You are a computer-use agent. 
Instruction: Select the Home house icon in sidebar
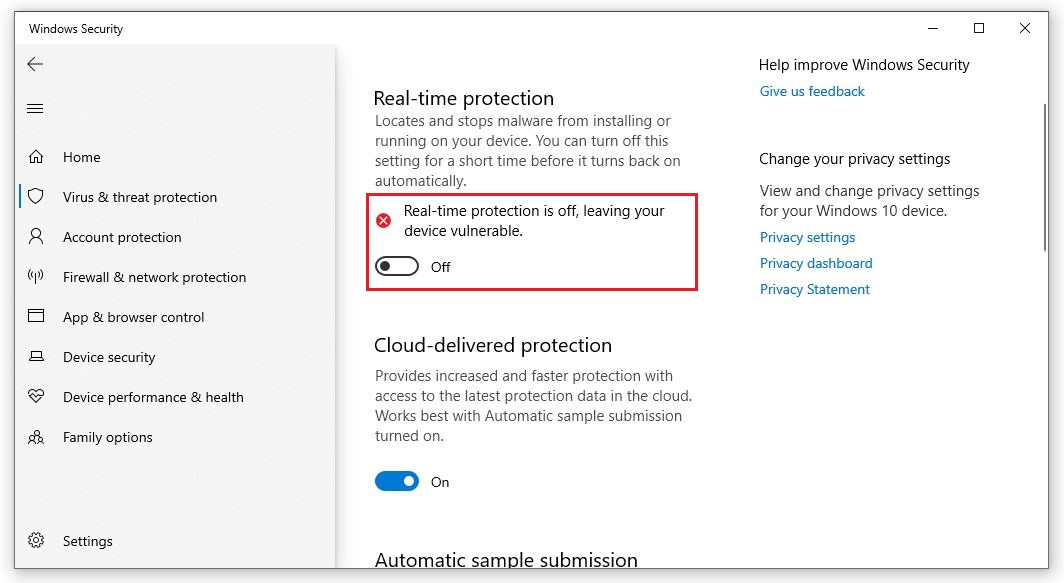click(36, 157)
